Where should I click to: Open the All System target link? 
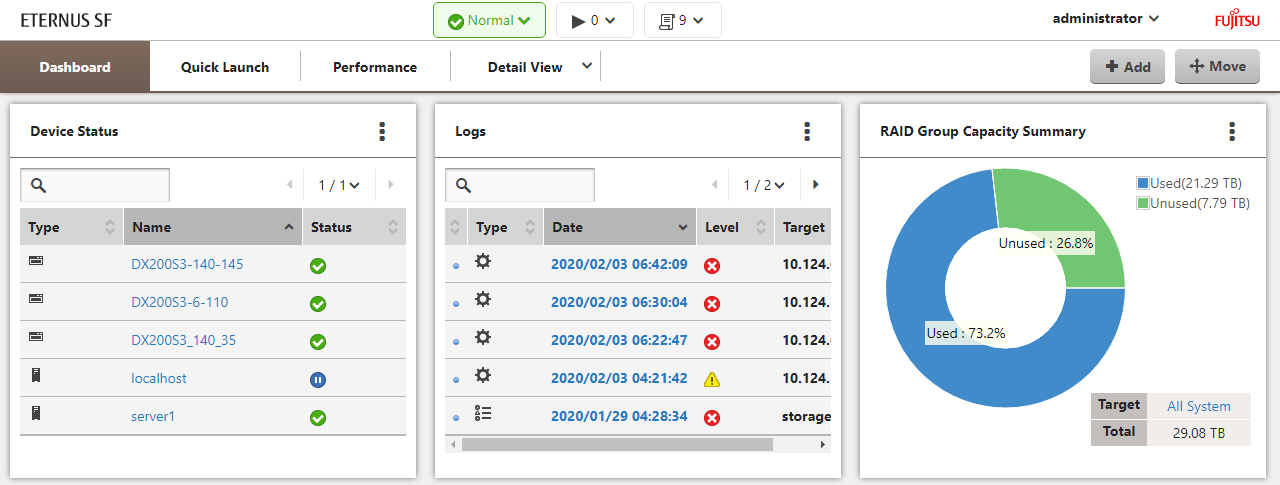click(x=1199, y=406)
